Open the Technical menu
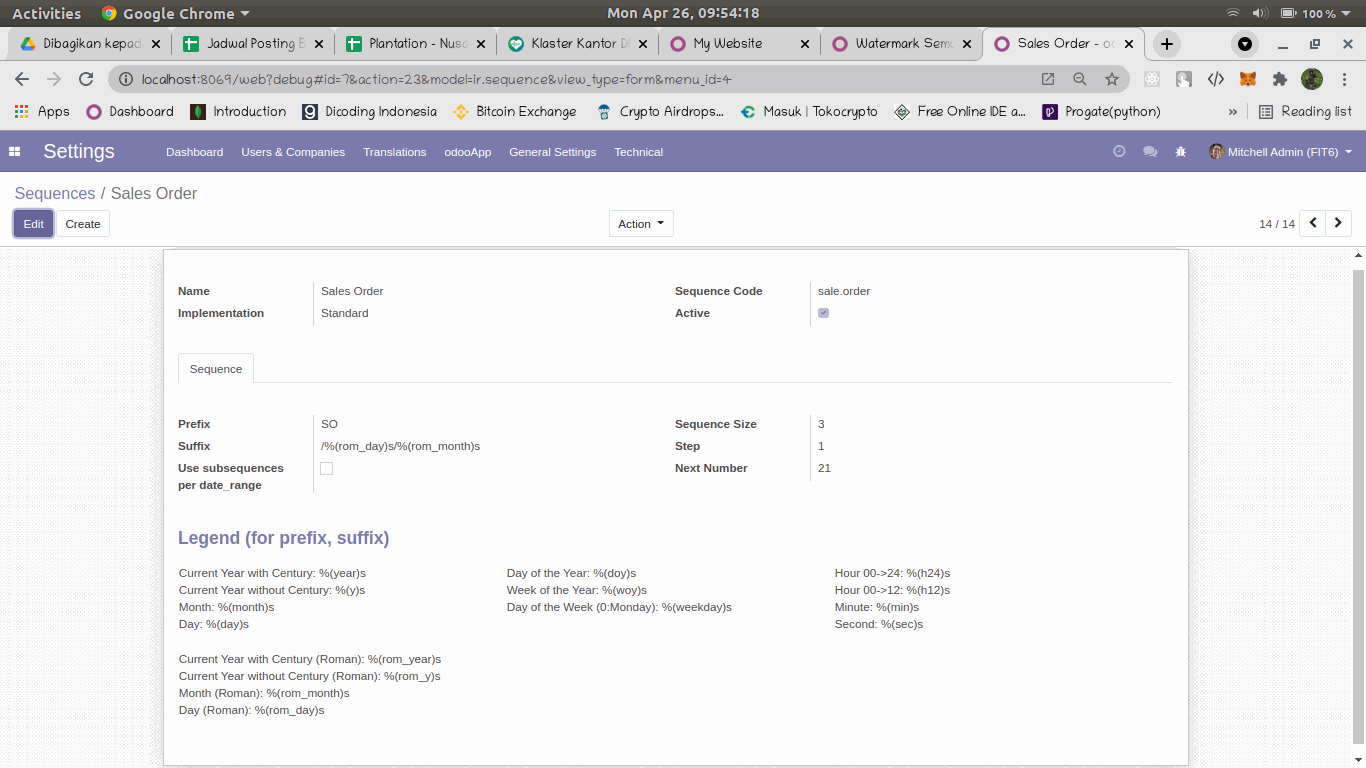This screenshot has width=1366, height=768. 638,152
